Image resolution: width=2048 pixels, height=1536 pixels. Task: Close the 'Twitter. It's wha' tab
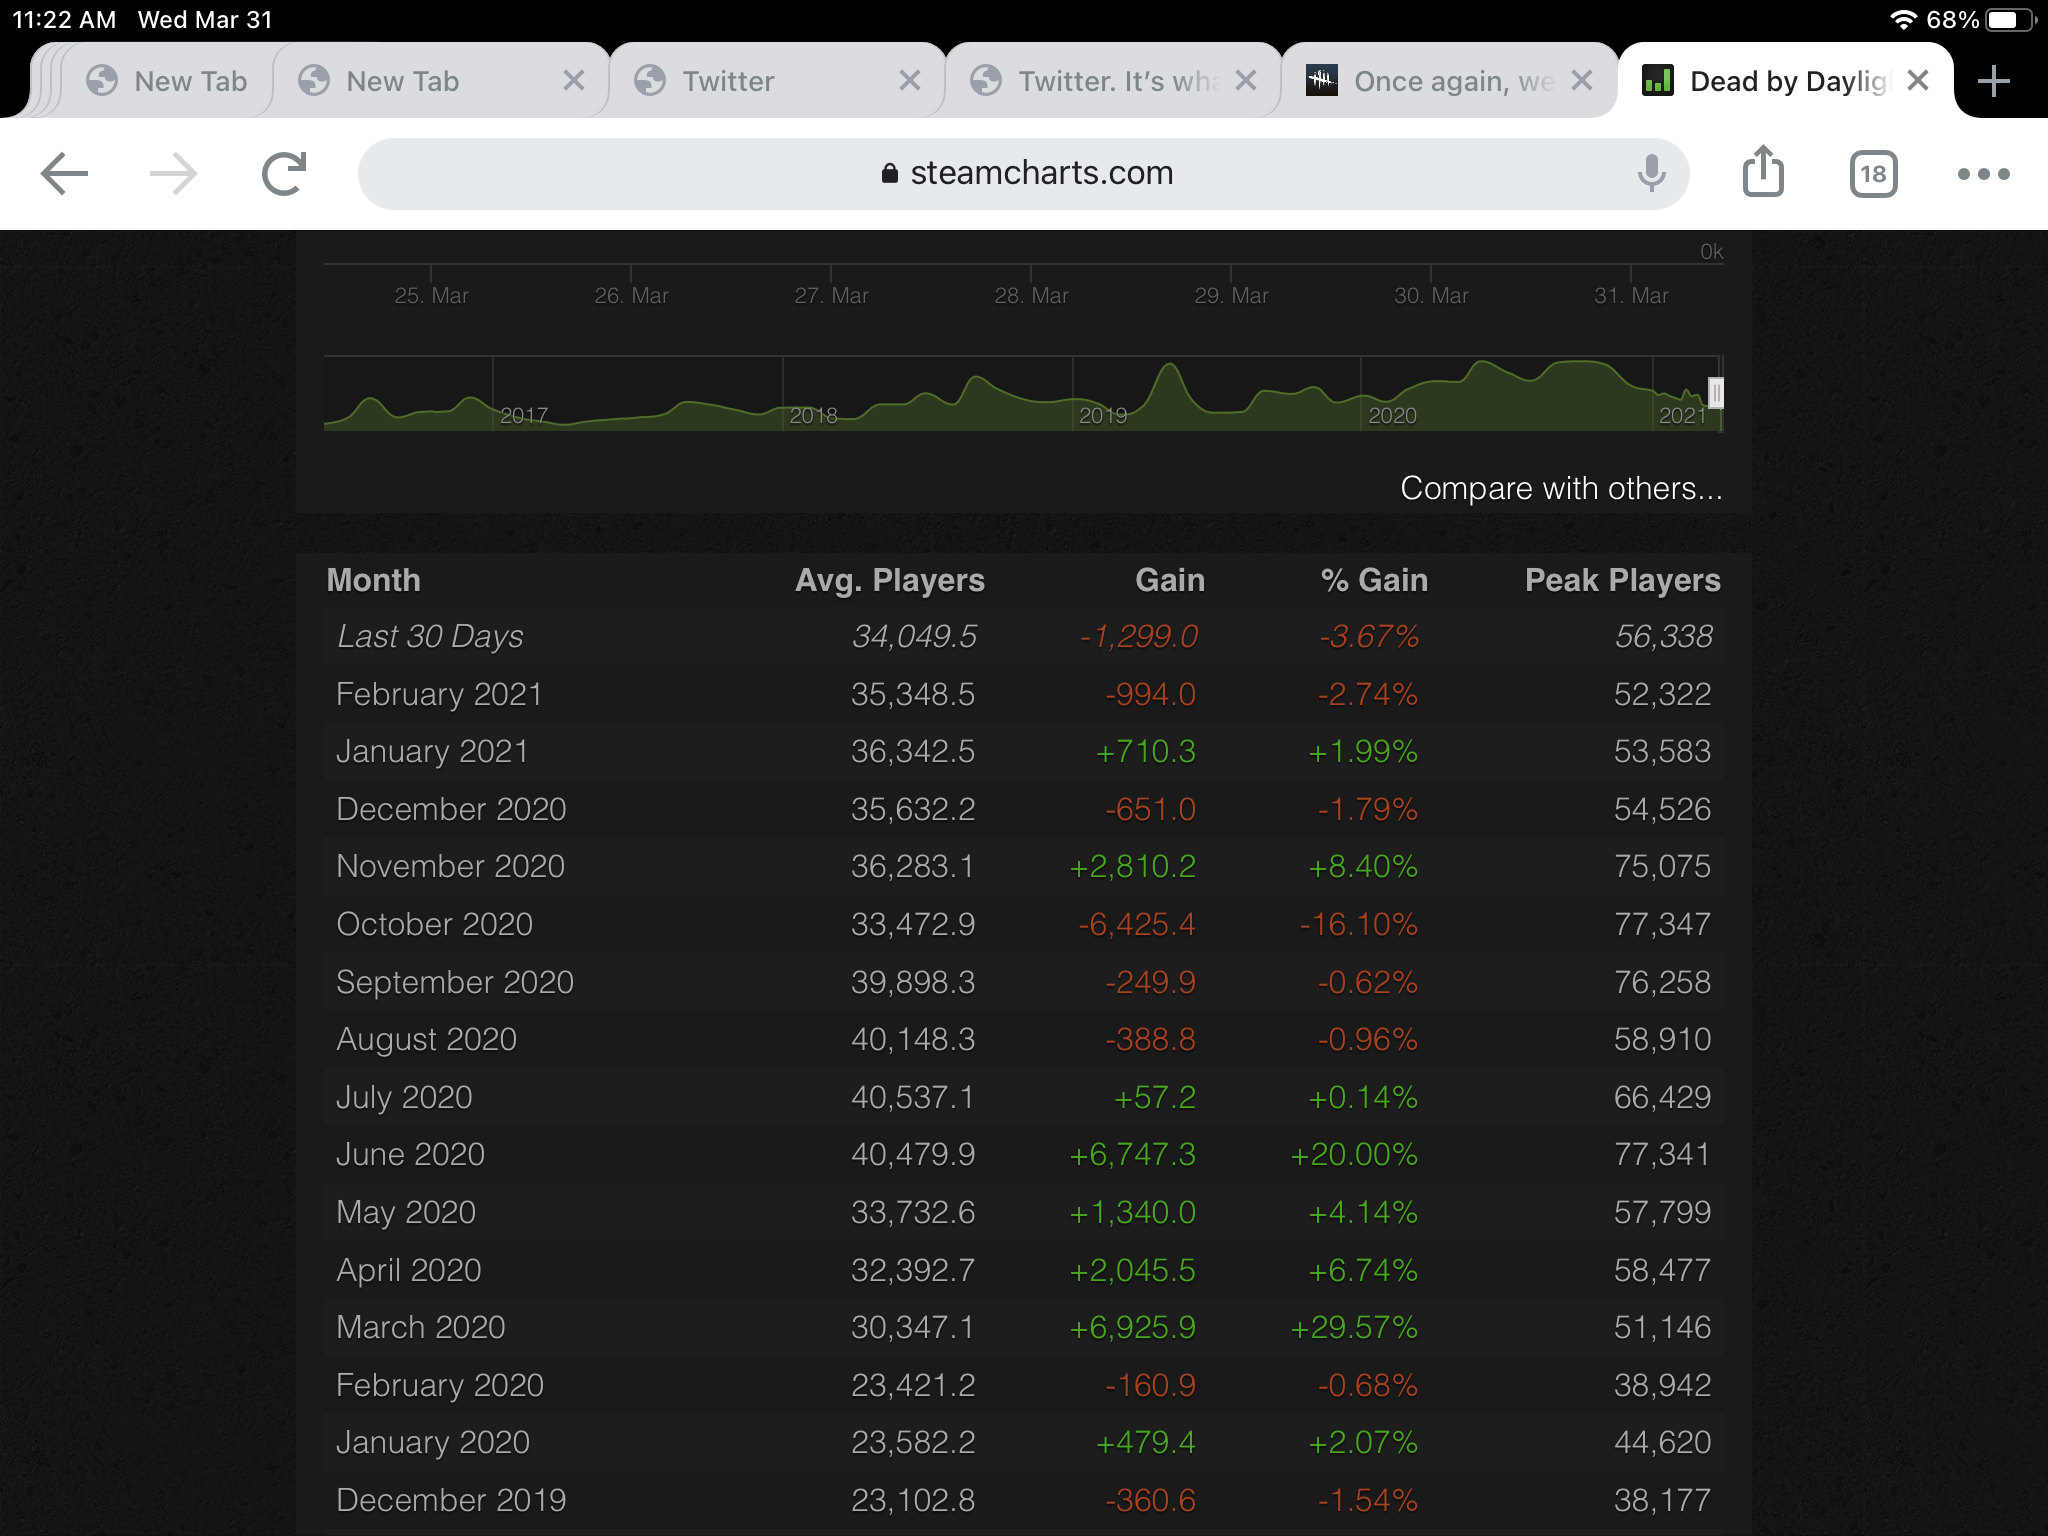click(1245, 81)
